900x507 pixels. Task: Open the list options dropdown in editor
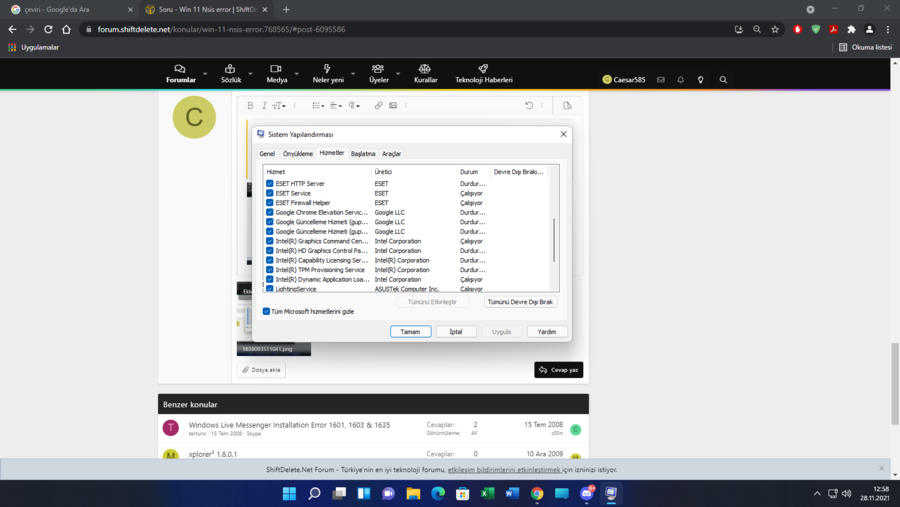318,106
